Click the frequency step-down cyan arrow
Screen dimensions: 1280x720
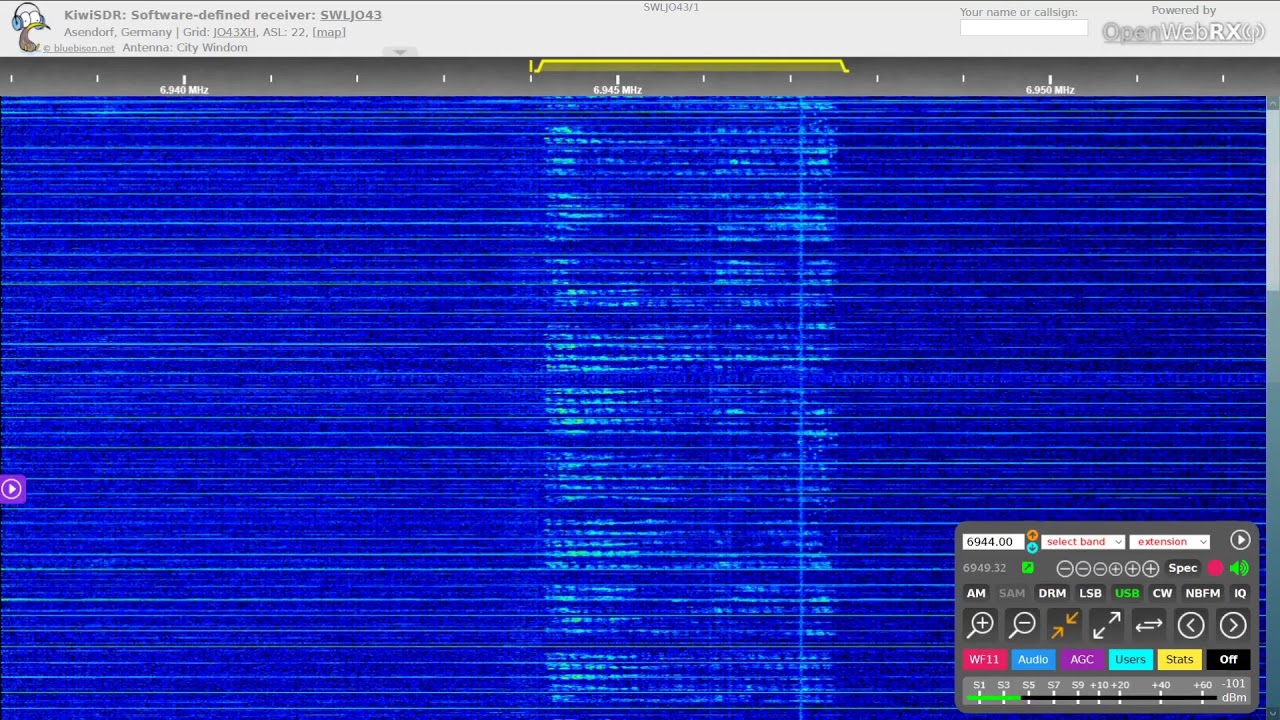pyautogui.click(x=1032, y=548)
